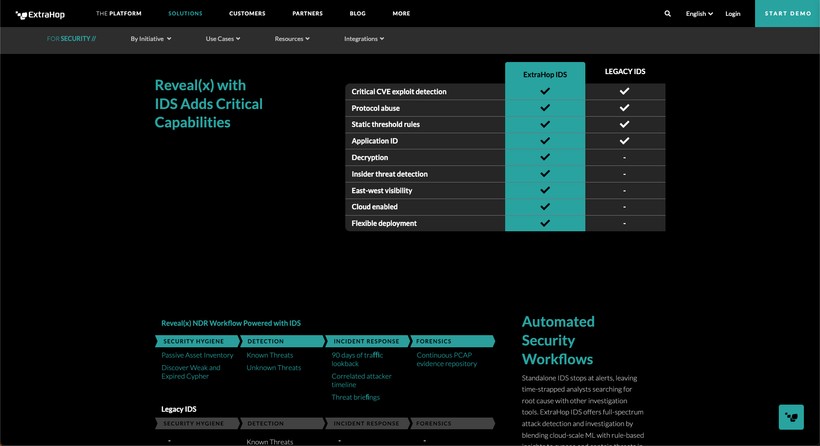Open the Integrations dropdown

coord(364,39)
